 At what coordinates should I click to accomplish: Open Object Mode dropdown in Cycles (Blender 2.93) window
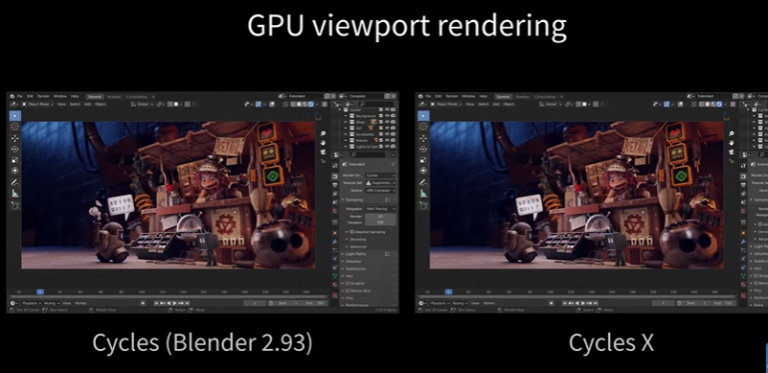click(38, 104)
